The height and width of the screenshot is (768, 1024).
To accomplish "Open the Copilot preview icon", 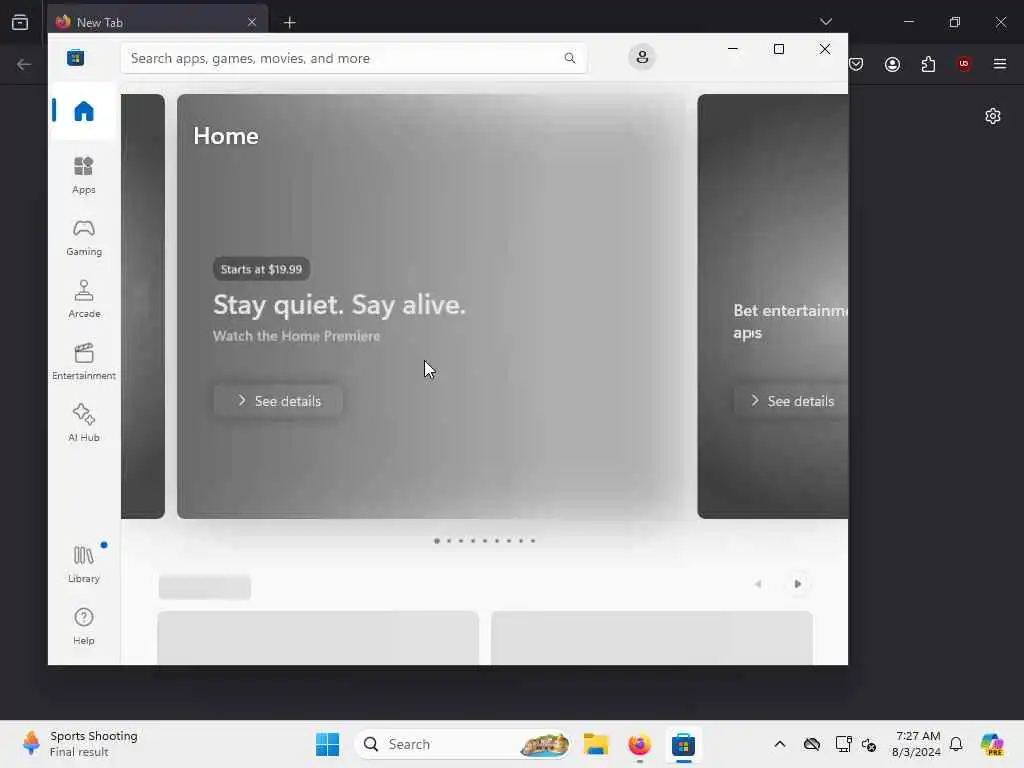I will (992, 744).
